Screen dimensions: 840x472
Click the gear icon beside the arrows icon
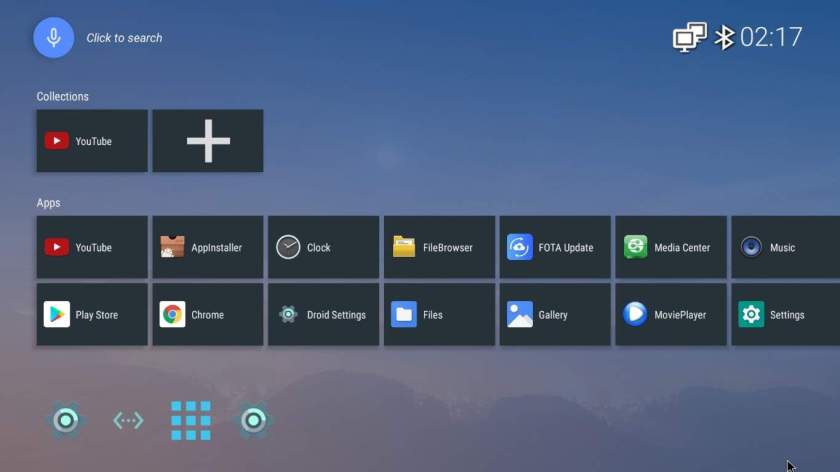(66, 421)
